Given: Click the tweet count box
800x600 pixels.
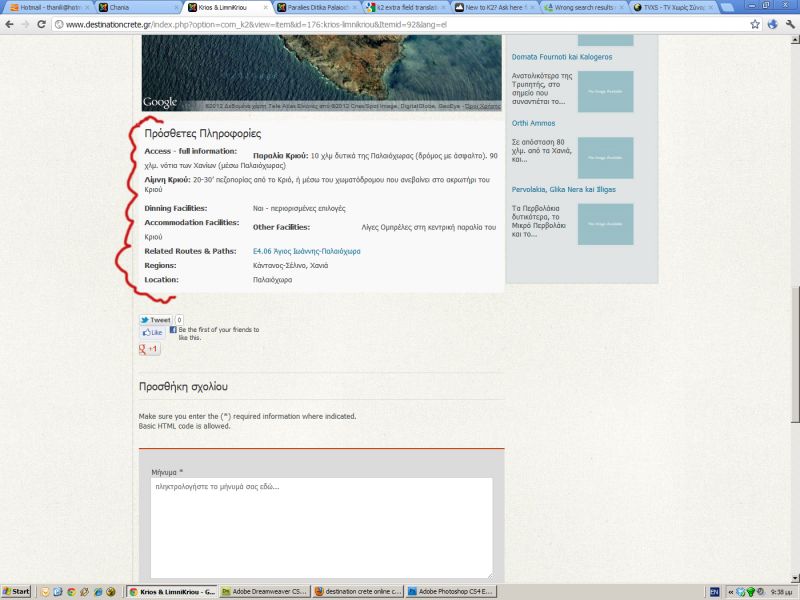Looking at the screenshot, I should [x=179, y=320].
